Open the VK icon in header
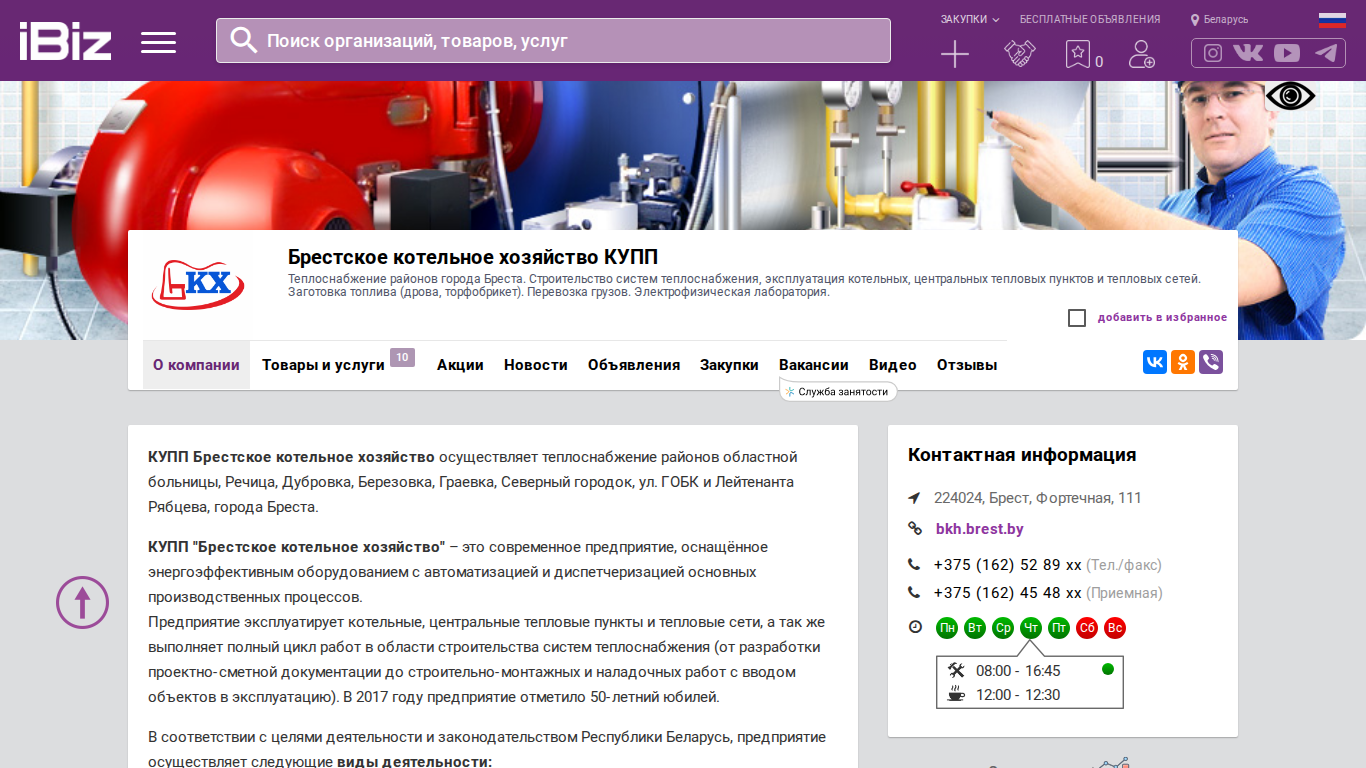 (x=1248, y=53)
